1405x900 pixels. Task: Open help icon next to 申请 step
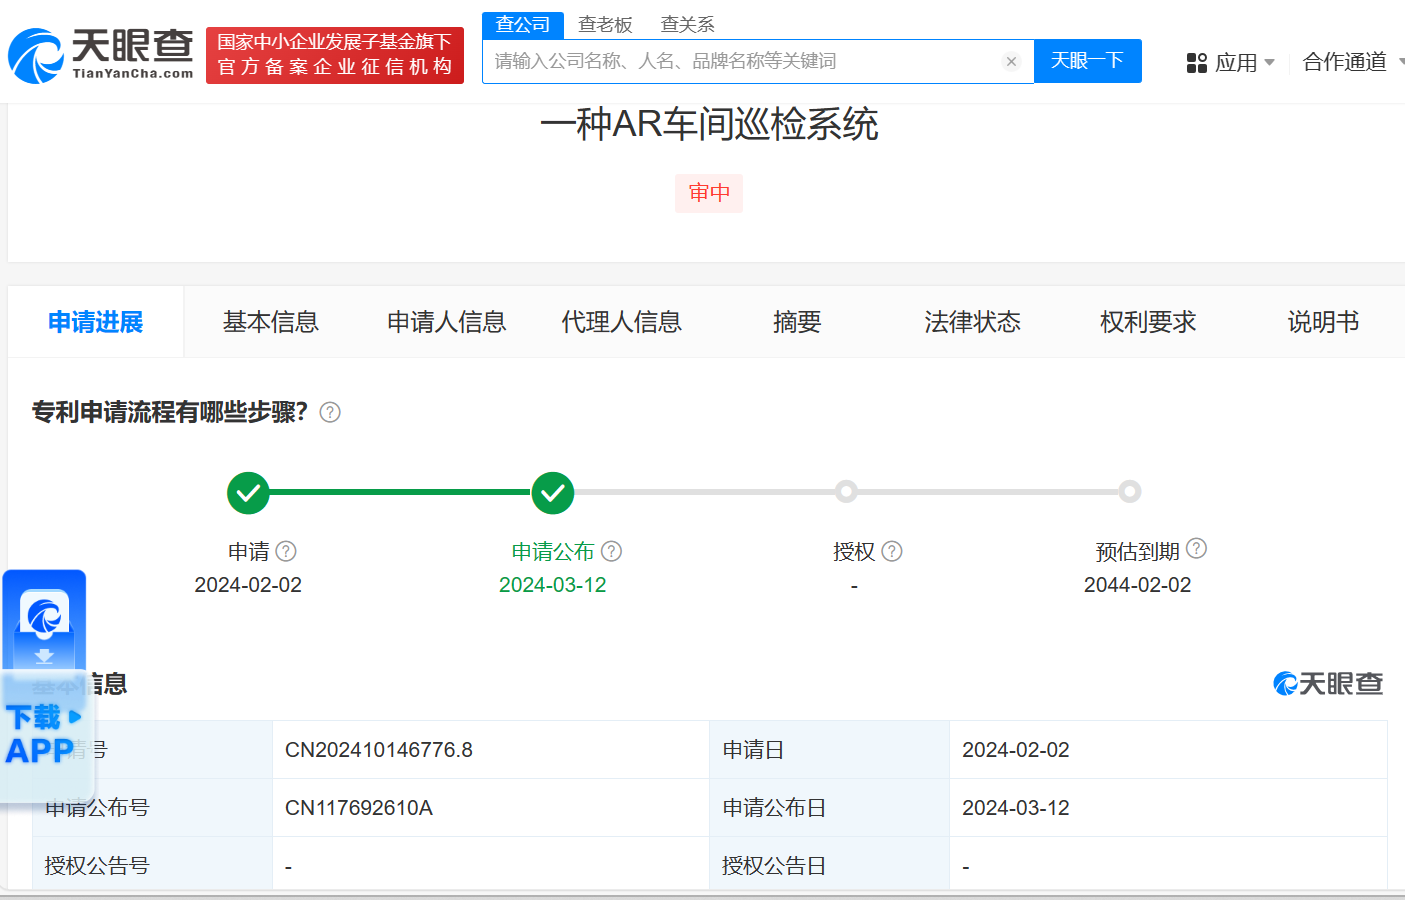(x=286, y=551)
